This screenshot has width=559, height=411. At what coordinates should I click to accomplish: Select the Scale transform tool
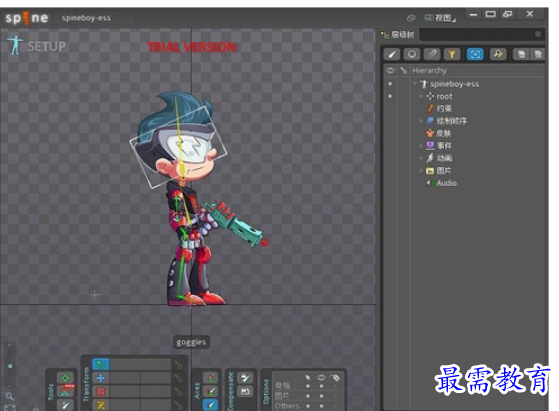click(x=101, y=391)
